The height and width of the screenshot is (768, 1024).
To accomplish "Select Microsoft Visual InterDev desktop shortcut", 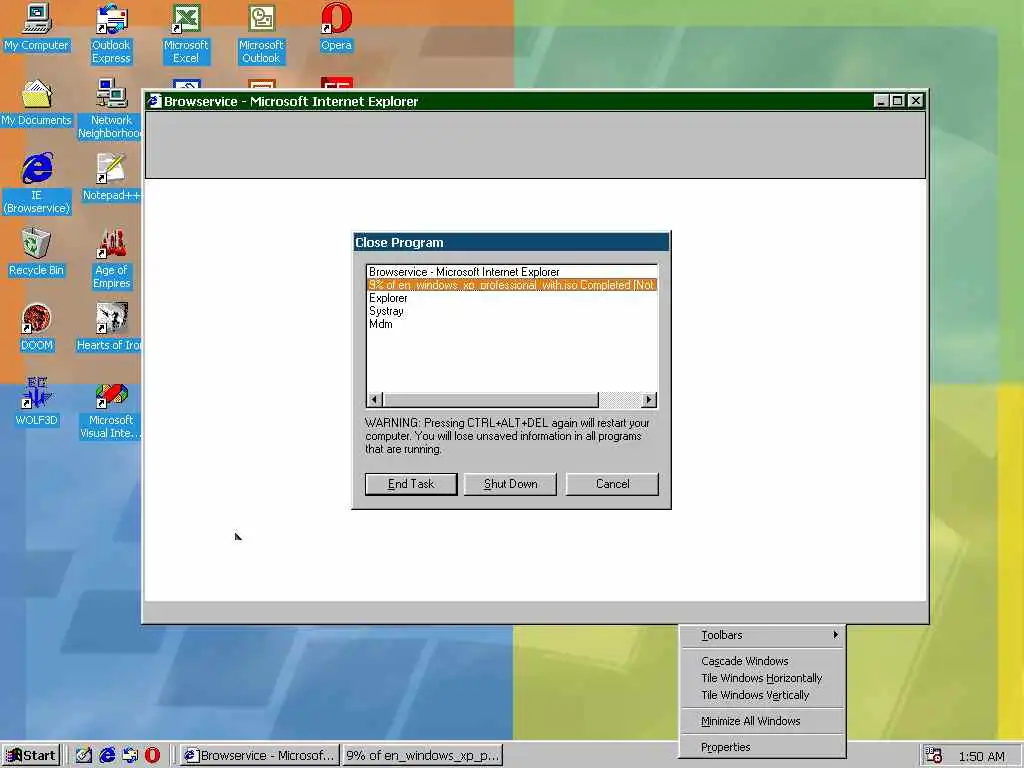I will (111, 409).
